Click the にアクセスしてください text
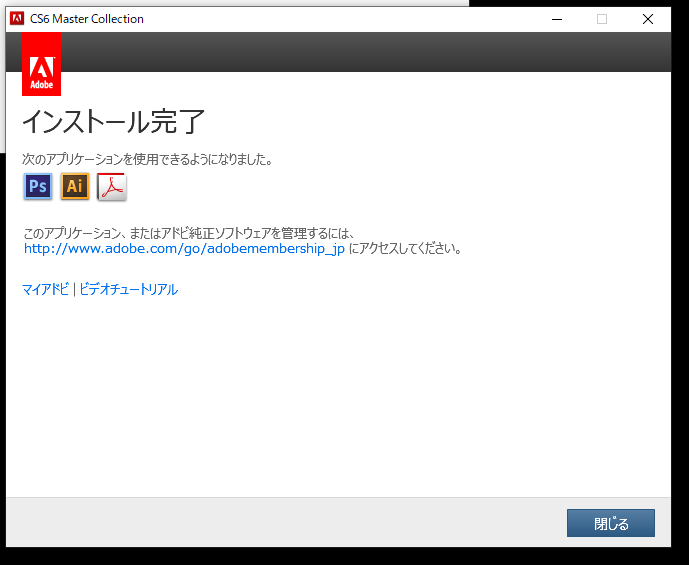Screen dimensions: 689x565 pos(405,249)
